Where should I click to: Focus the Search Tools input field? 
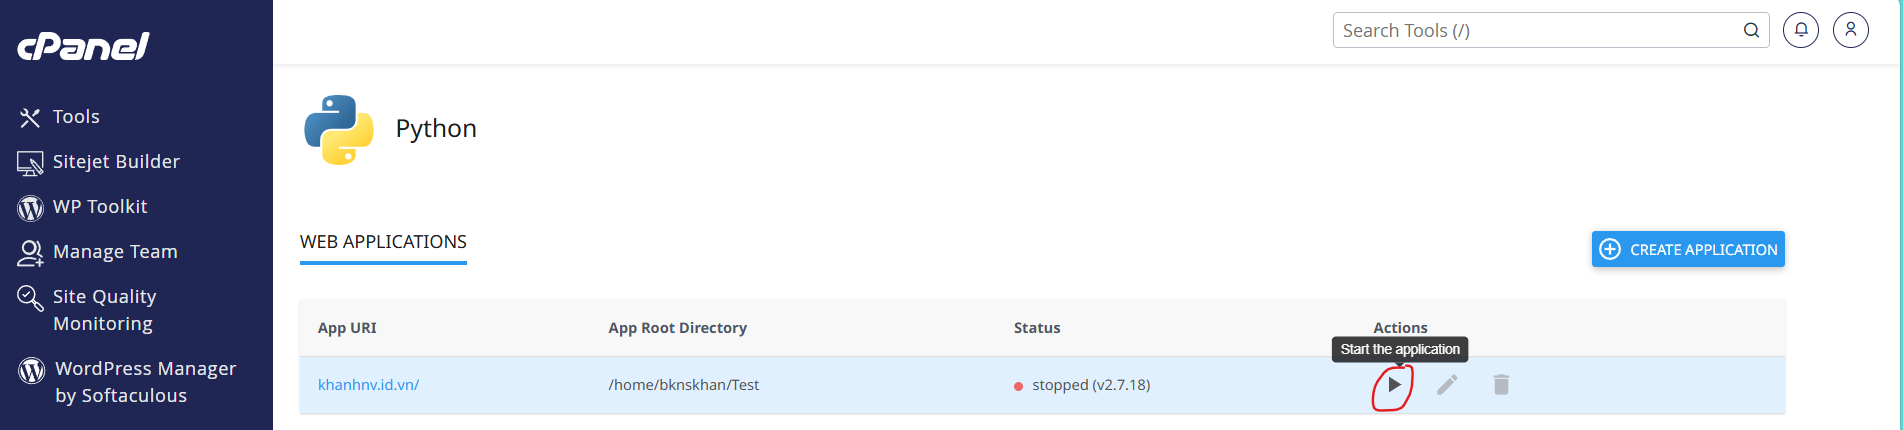pos(1538,30)
